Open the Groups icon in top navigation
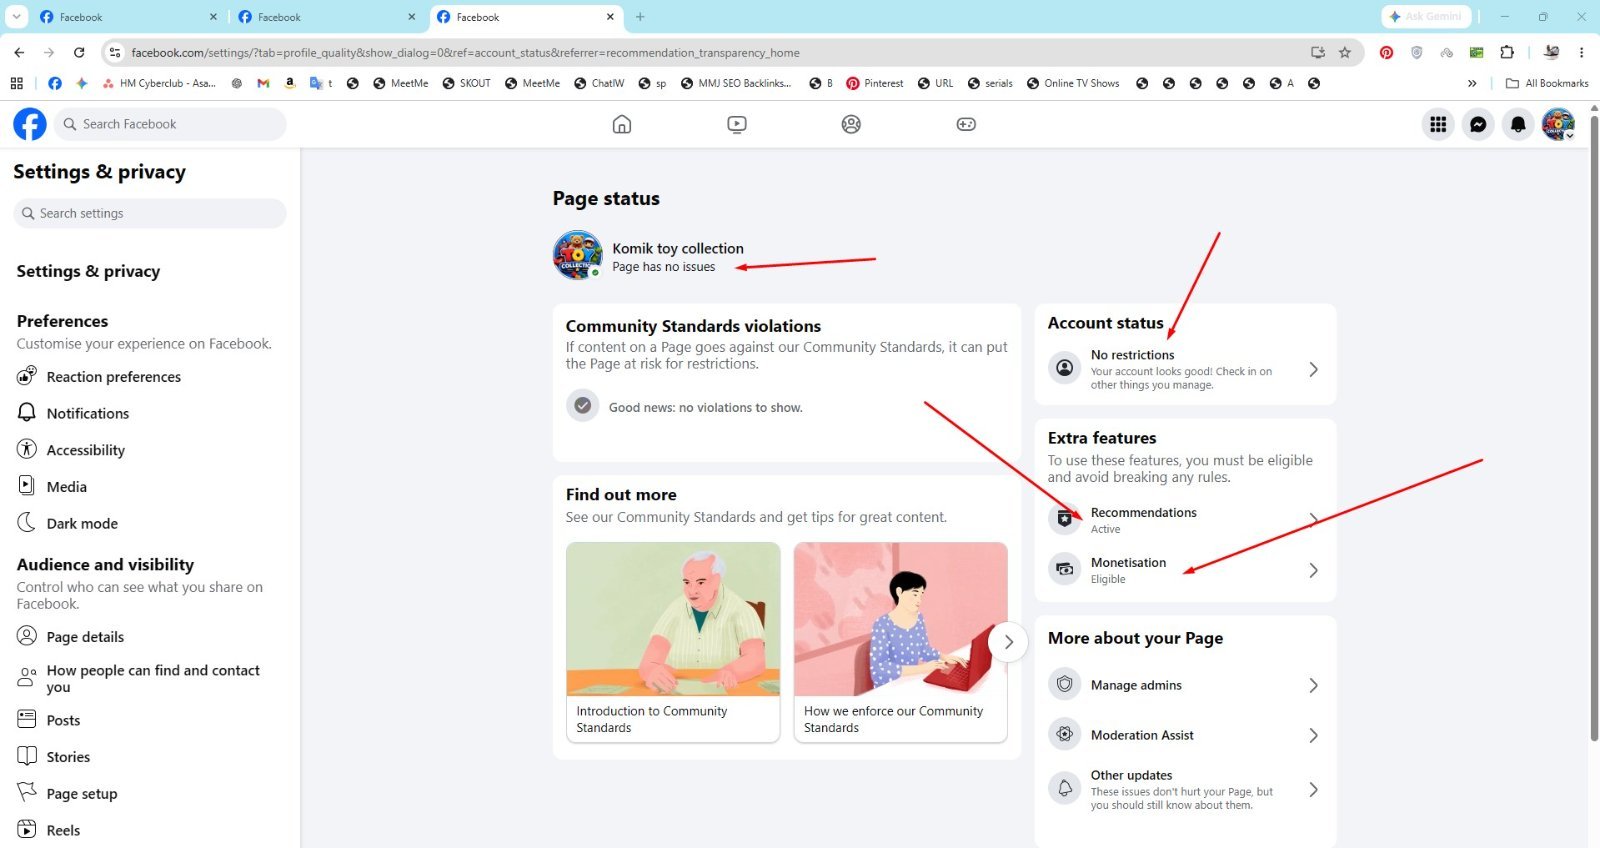Viewport: 1600px width, 848px height. [851, 124]
